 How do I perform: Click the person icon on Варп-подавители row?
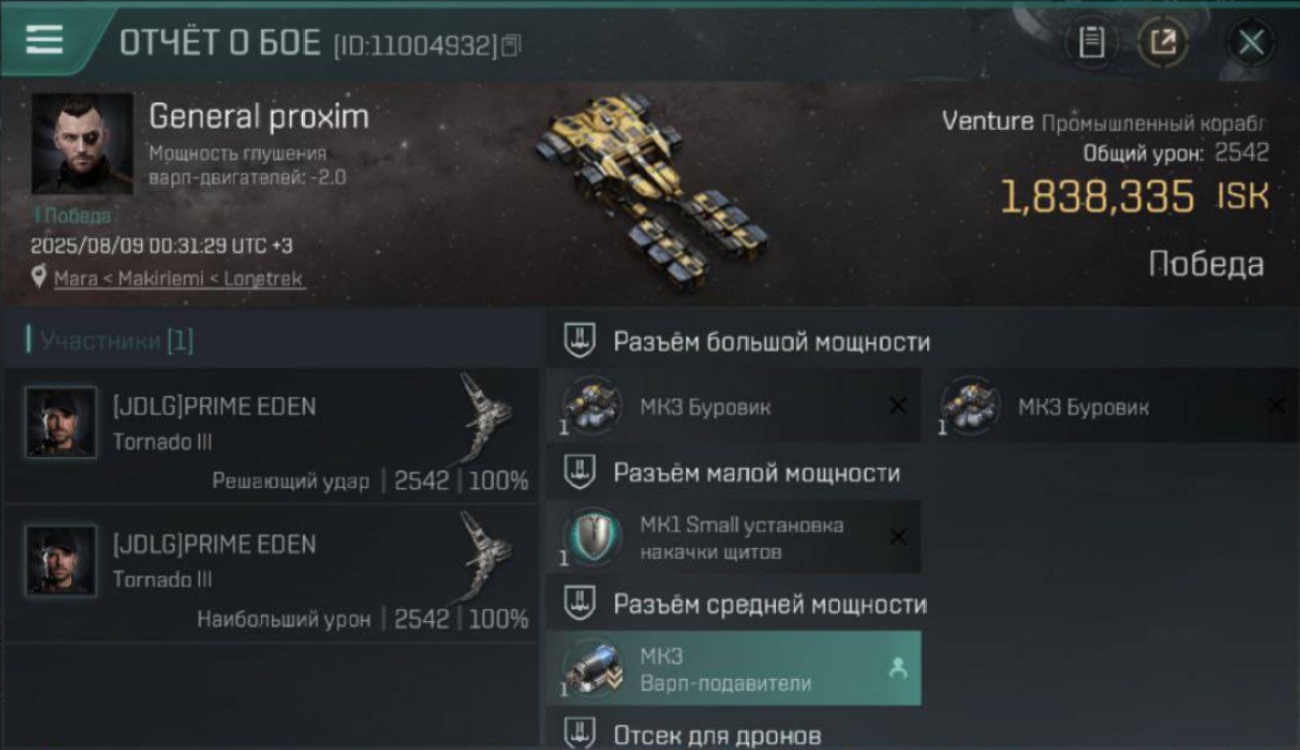point(897,669)
